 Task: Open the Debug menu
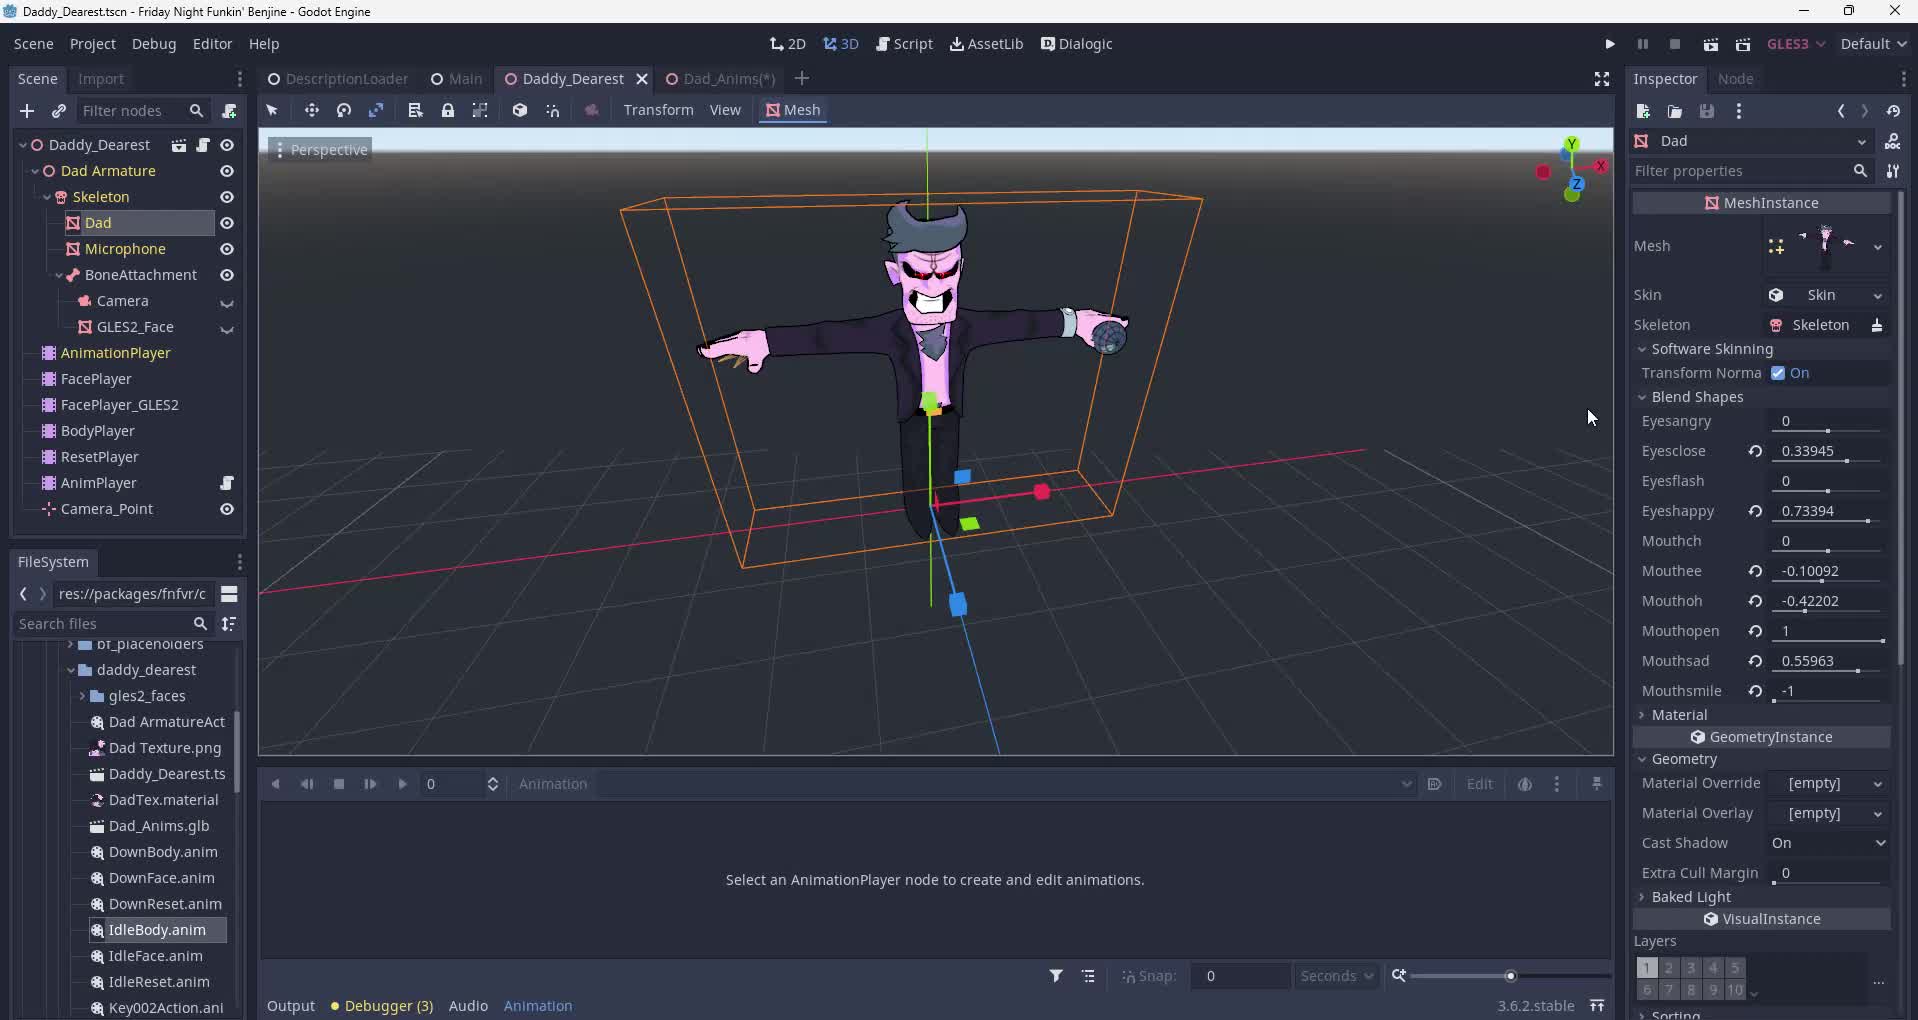154,44
